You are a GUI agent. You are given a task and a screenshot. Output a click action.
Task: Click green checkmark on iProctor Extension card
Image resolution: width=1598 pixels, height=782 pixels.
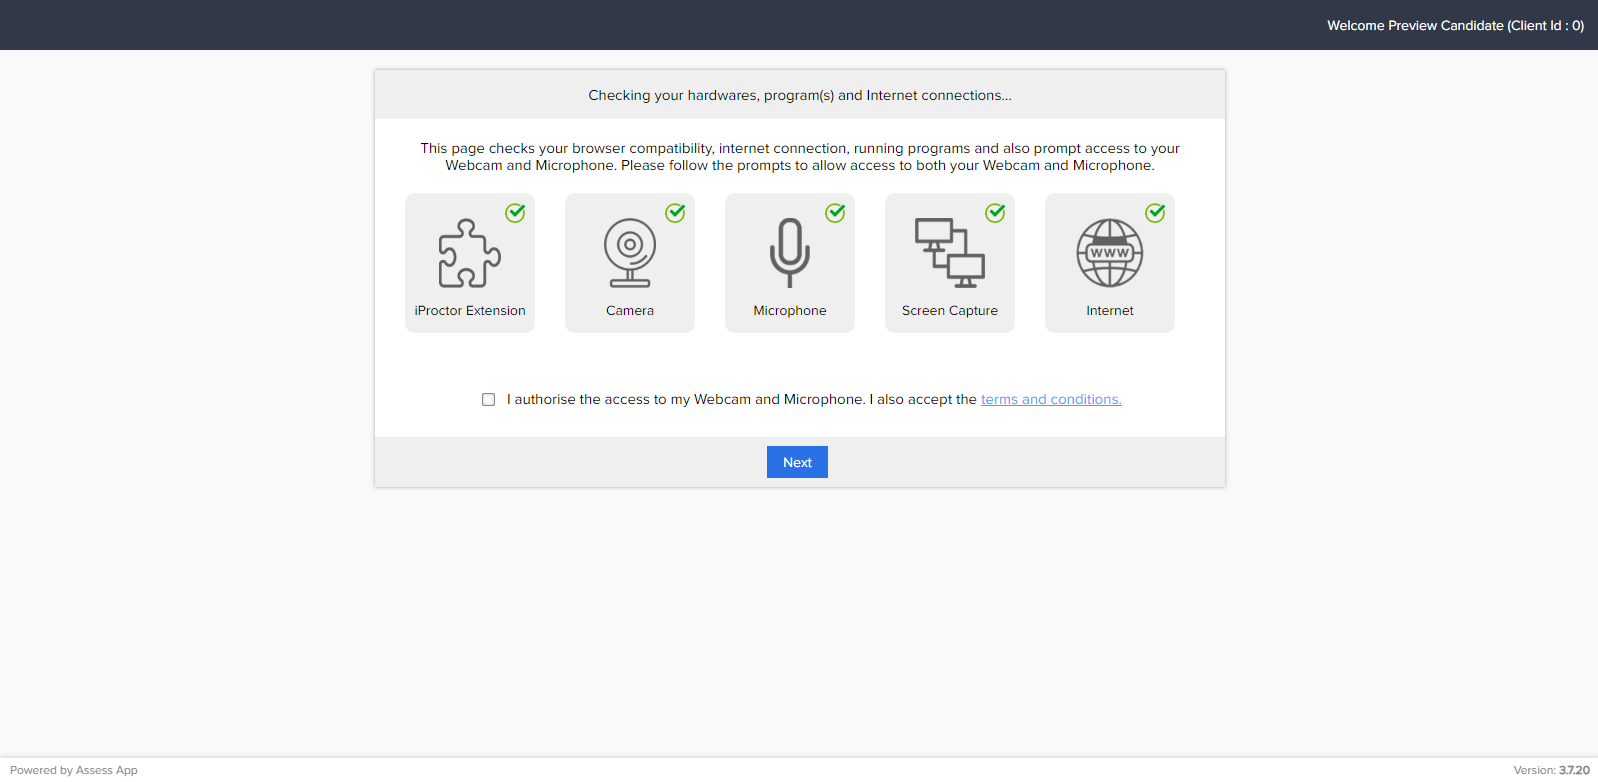pos(515,213)
